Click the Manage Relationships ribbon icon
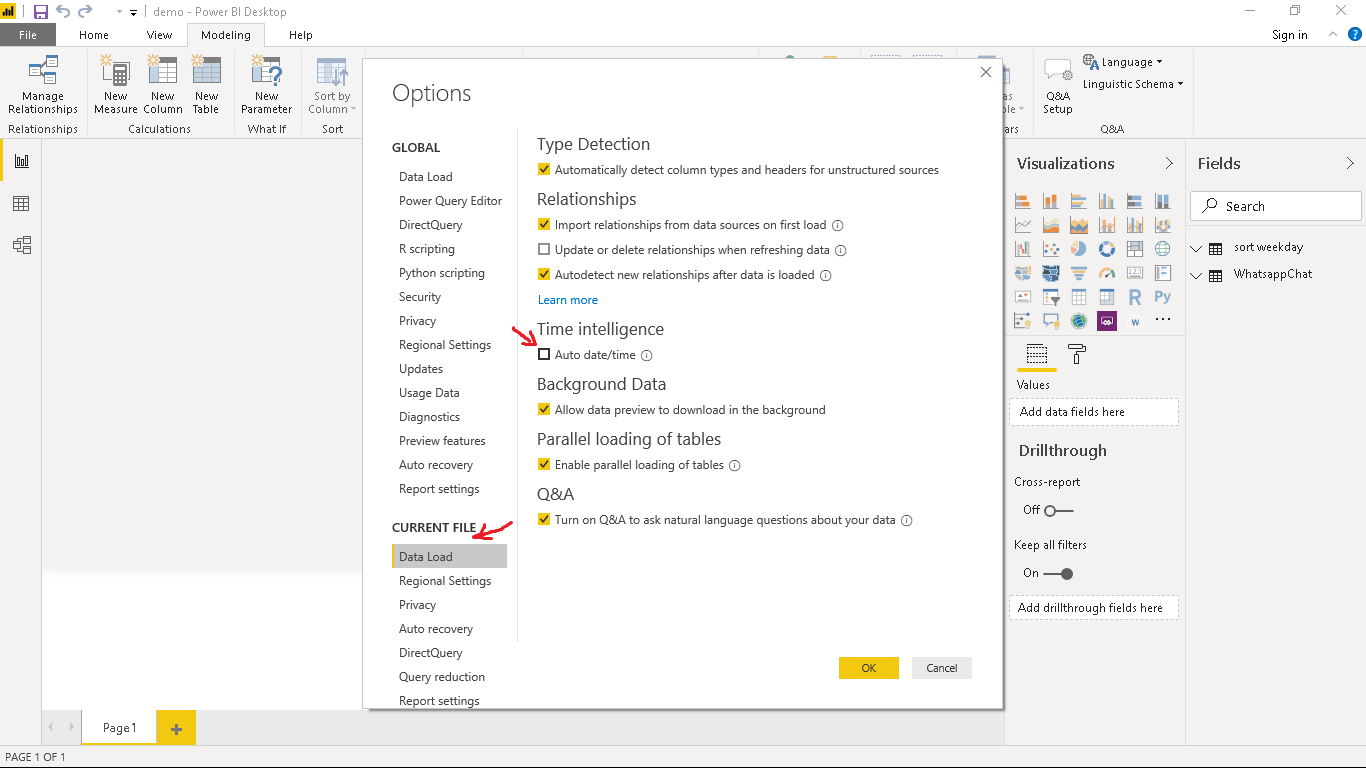Image resolution: width=1366 pixels, height=768 pixels. coord(43,86)
